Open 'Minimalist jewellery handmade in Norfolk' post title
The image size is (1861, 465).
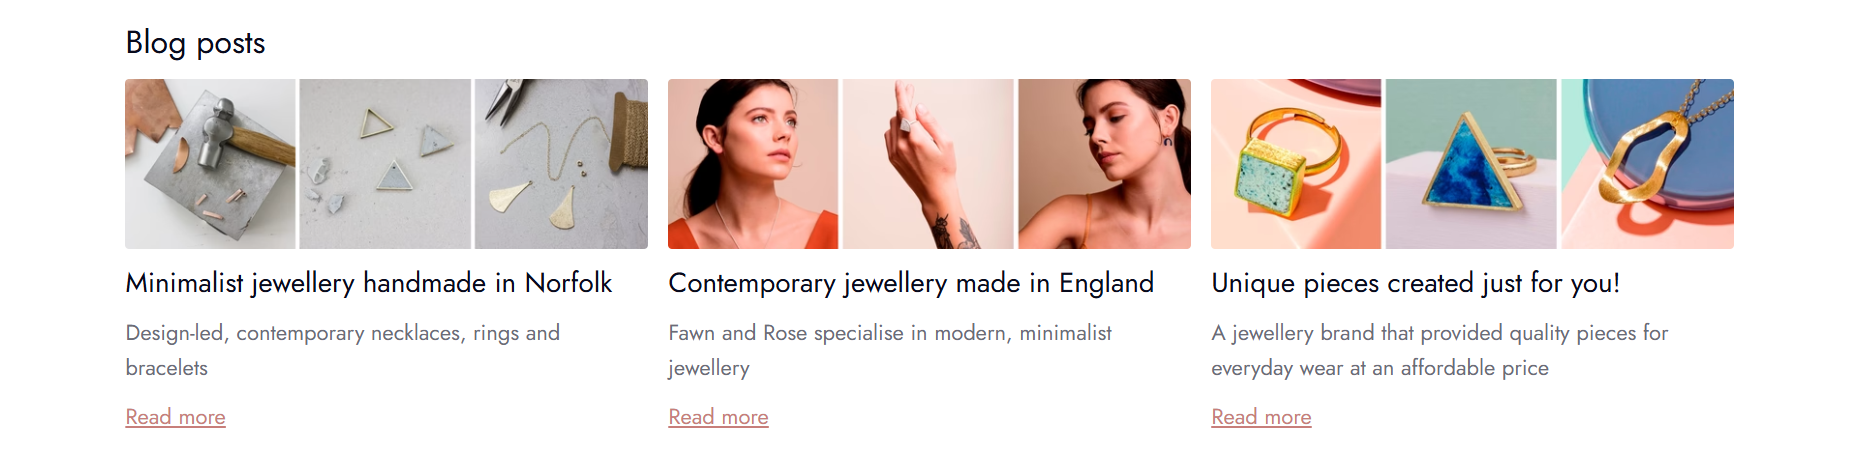(369, 284)
